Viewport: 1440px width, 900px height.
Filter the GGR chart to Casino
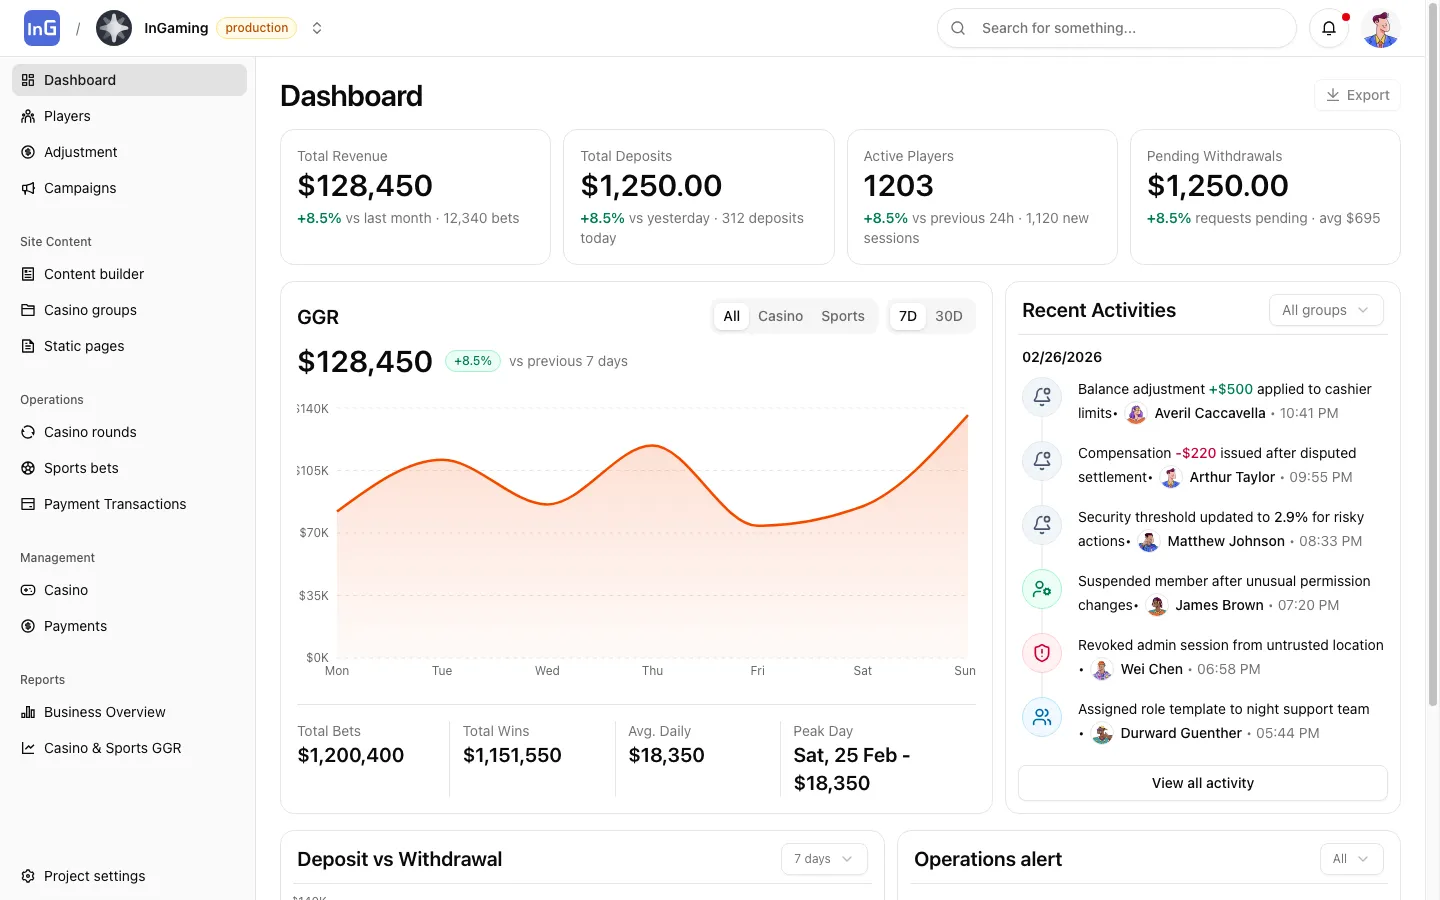pos(780,316)
